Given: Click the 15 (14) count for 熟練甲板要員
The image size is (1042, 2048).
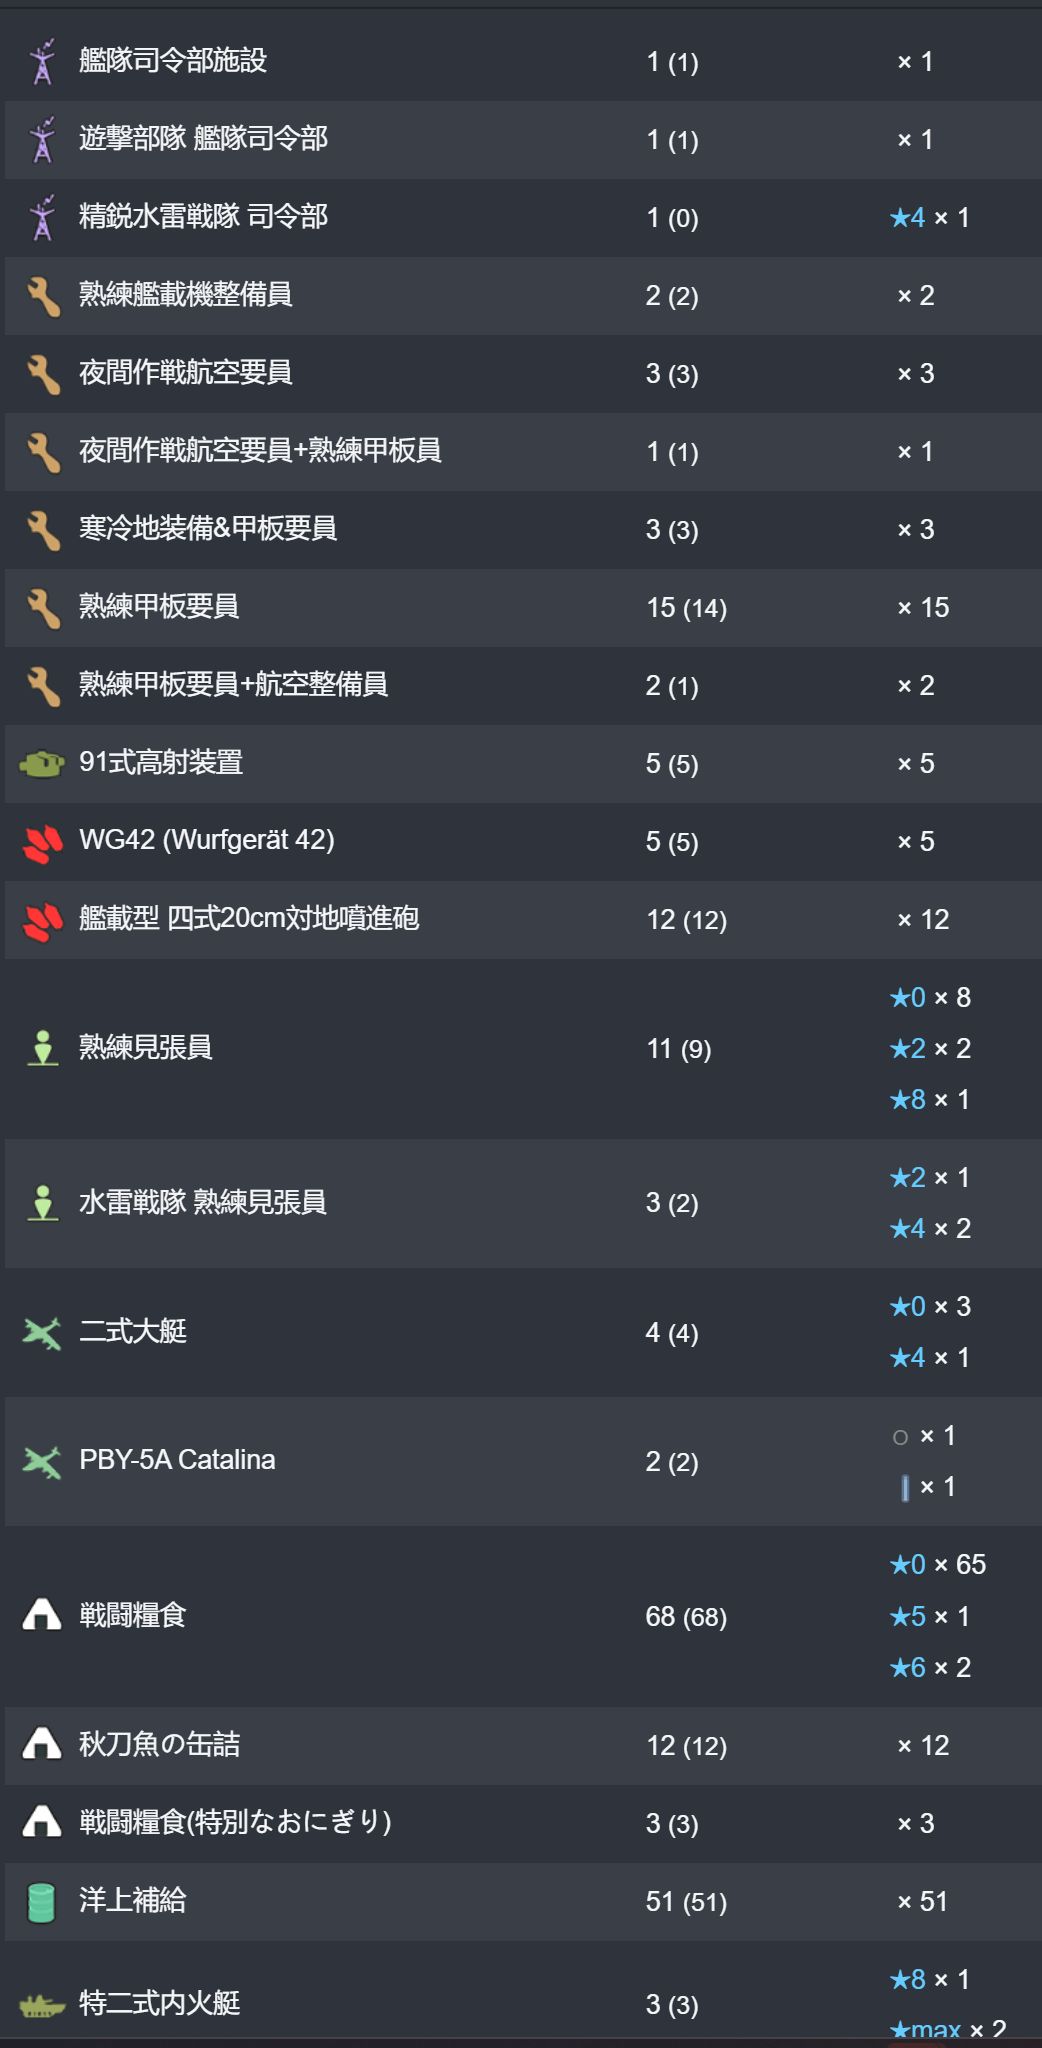Looking at the screenshot, I should (x=686, y=608).
